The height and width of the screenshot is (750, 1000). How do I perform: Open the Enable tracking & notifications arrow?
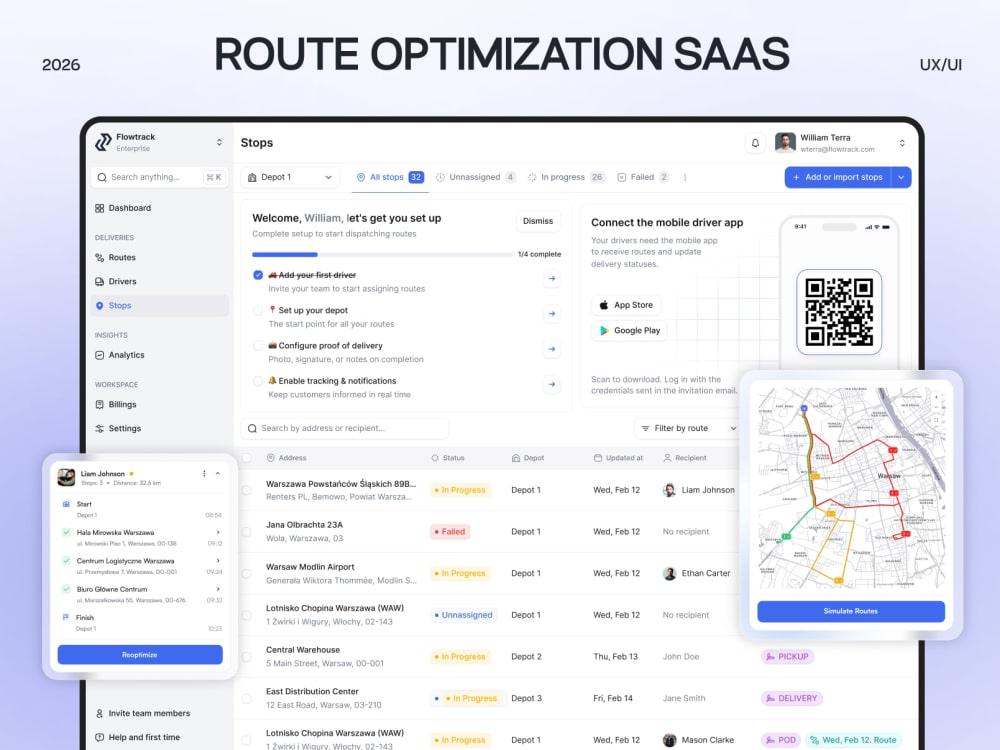coord(552,385)
